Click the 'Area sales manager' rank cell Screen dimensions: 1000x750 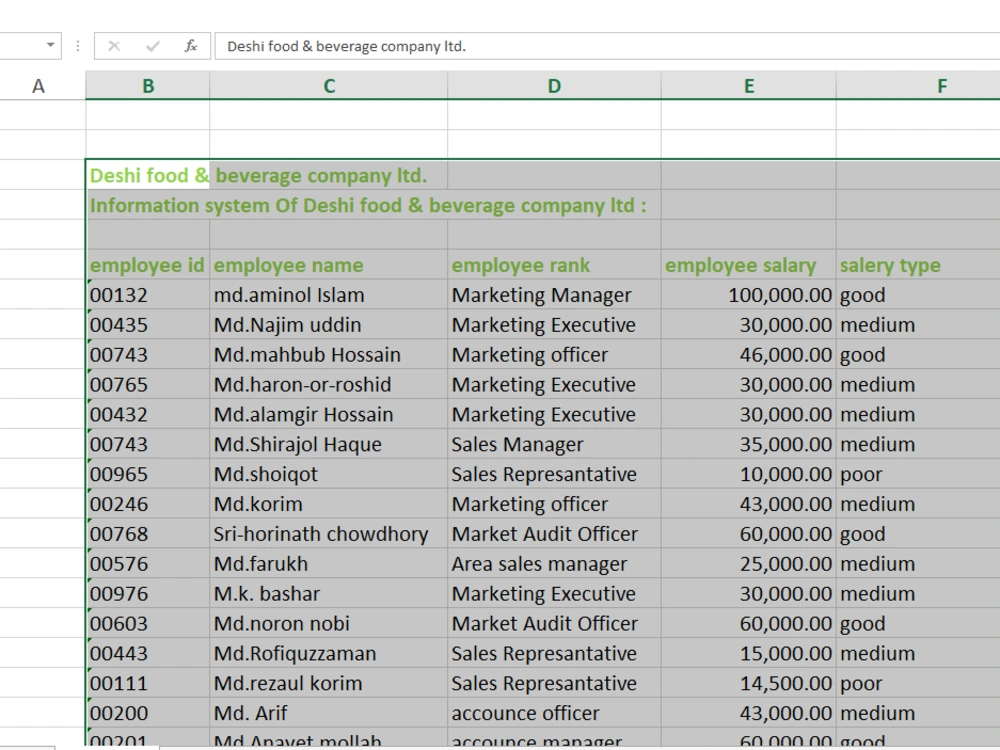click(x=555, y=564)
